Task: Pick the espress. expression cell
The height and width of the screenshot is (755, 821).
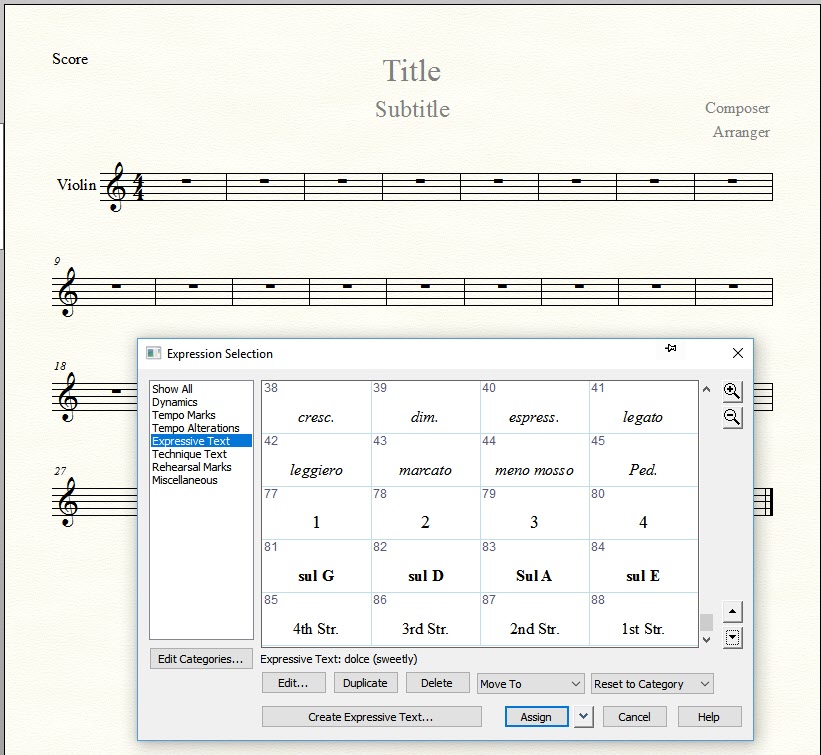Action: [534, 408]
